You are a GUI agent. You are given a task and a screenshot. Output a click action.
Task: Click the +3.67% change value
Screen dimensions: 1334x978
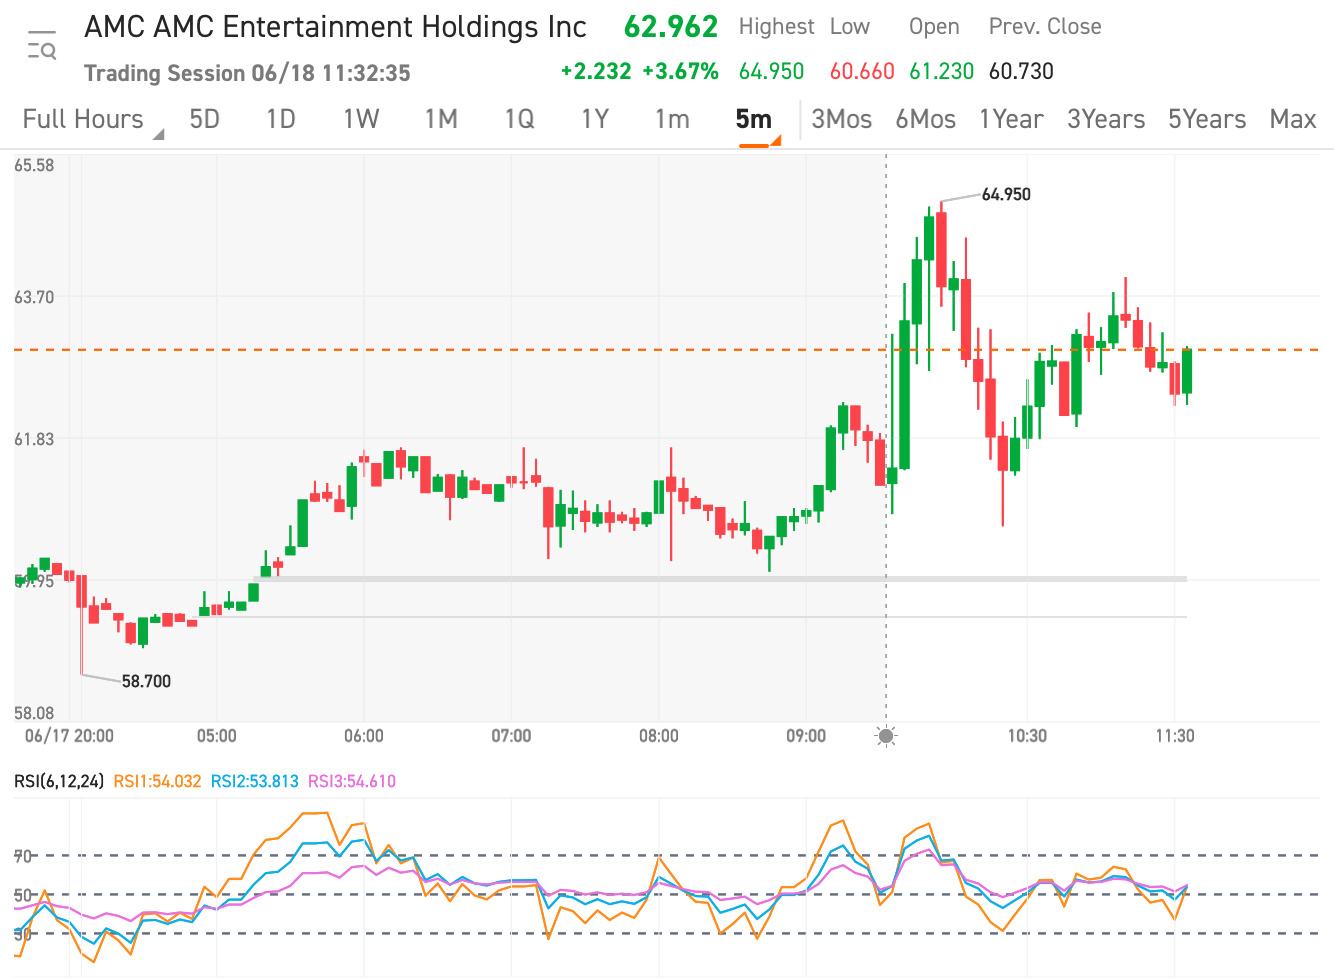[x=680, y=71]
